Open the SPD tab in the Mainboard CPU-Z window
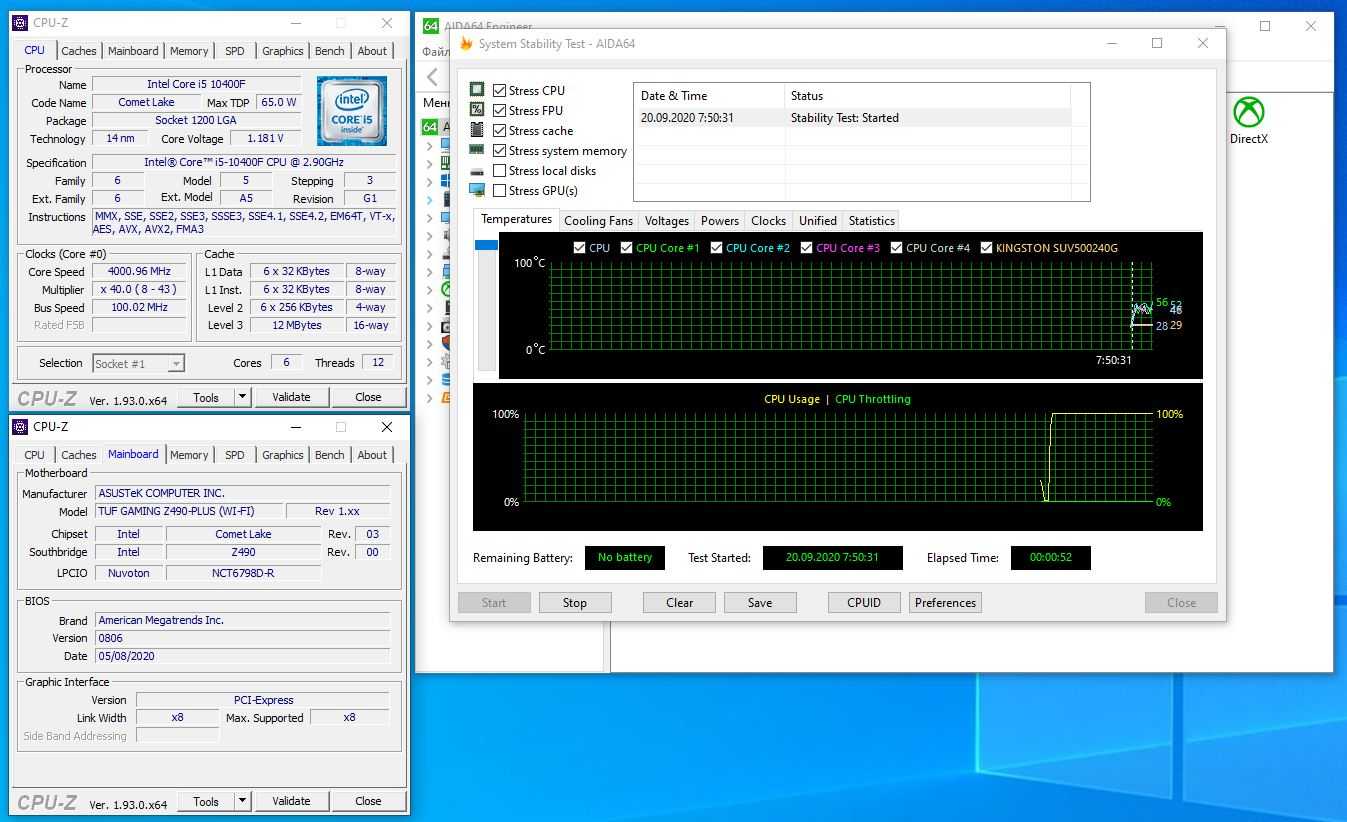1347x822 pixels. click(234, 455)
